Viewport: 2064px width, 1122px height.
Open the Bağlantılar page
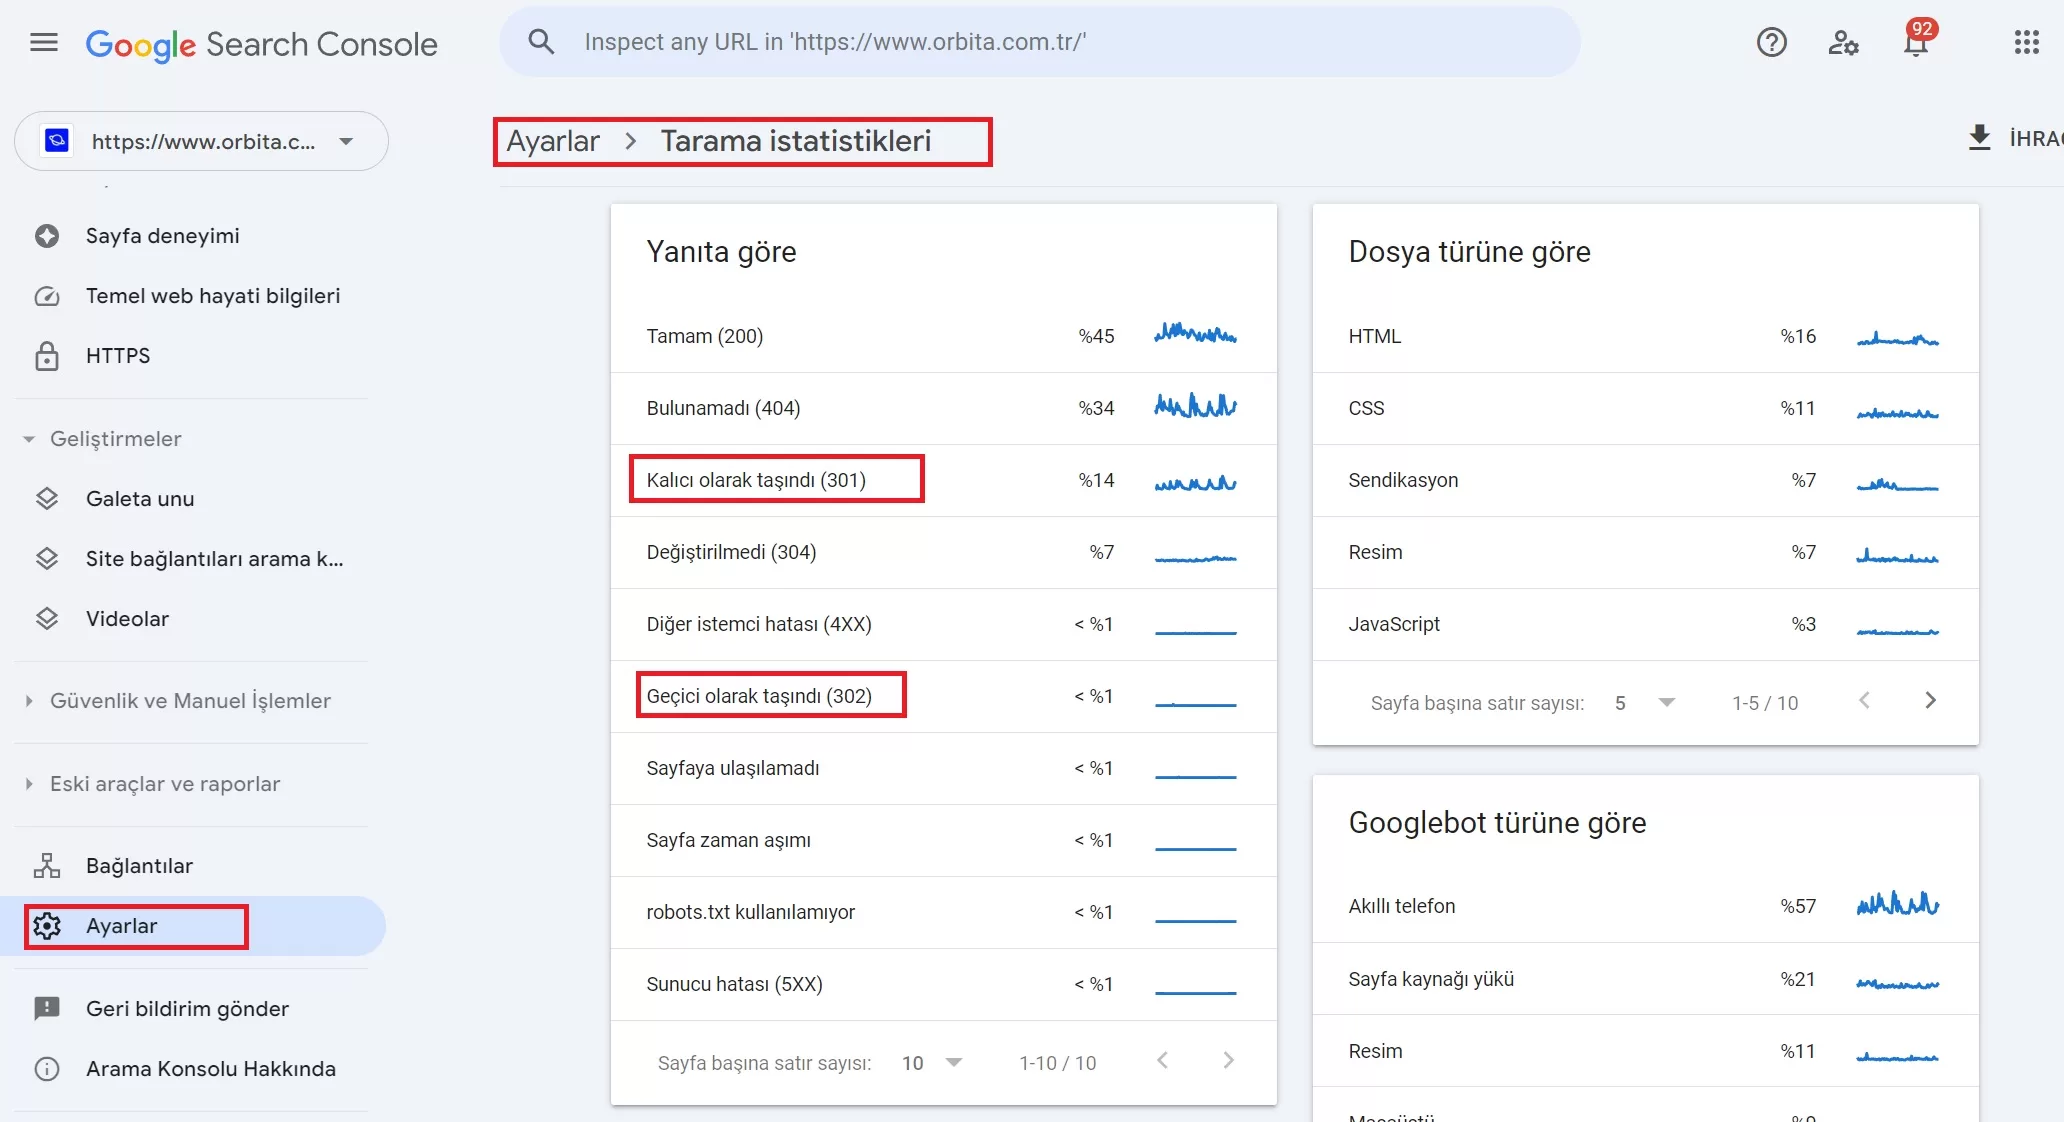193,866
